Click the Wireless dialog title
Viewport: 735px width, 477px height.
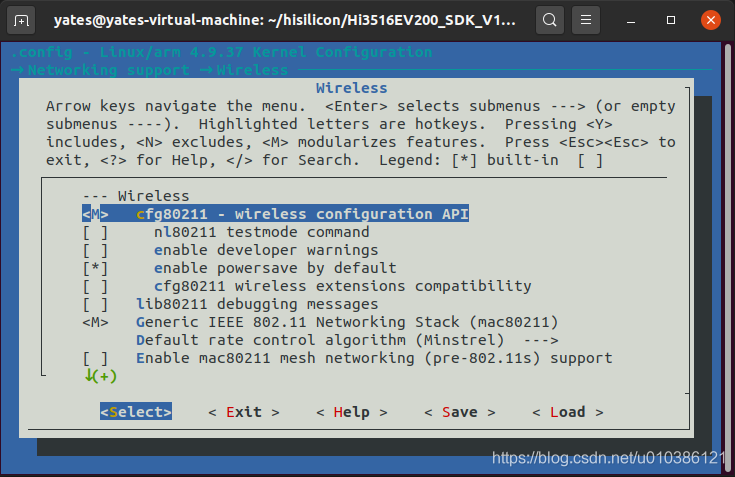pyautogui.click(x=352, y=88)
